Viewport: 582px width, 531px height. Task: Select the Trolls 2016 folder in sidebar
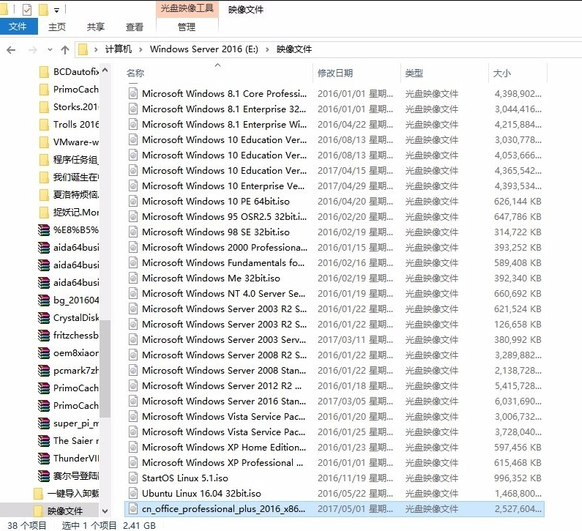click(x=69, y=124)
